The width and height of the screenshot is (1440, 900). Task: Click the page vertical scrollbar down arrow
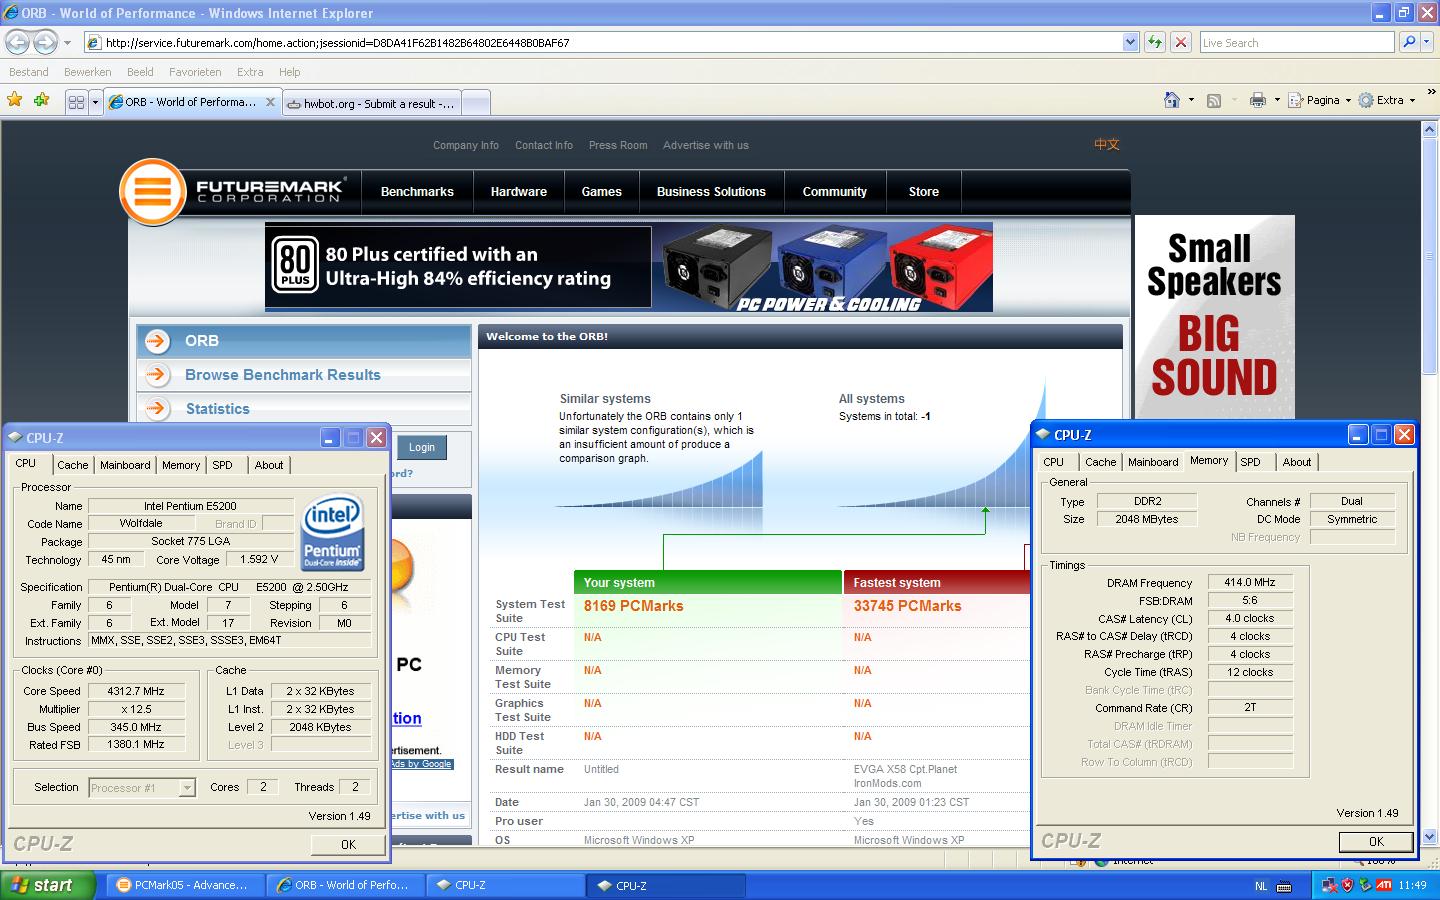[1429, 837]
